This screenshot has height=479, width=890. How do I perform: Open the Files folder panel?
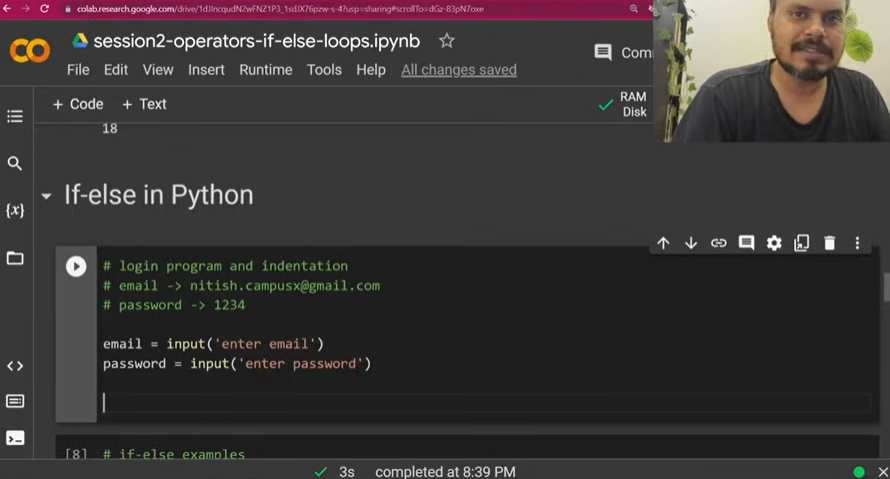[15, 258]
